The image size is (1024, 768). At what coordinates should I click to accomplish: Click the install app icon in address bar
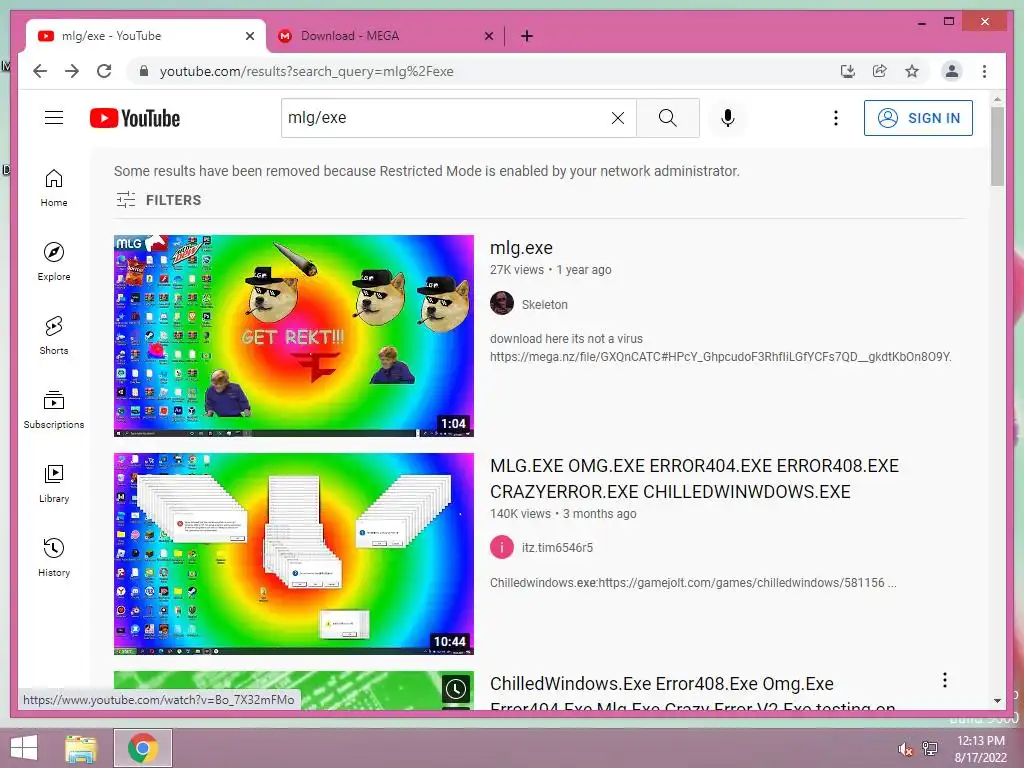click(x=848, y=71)
